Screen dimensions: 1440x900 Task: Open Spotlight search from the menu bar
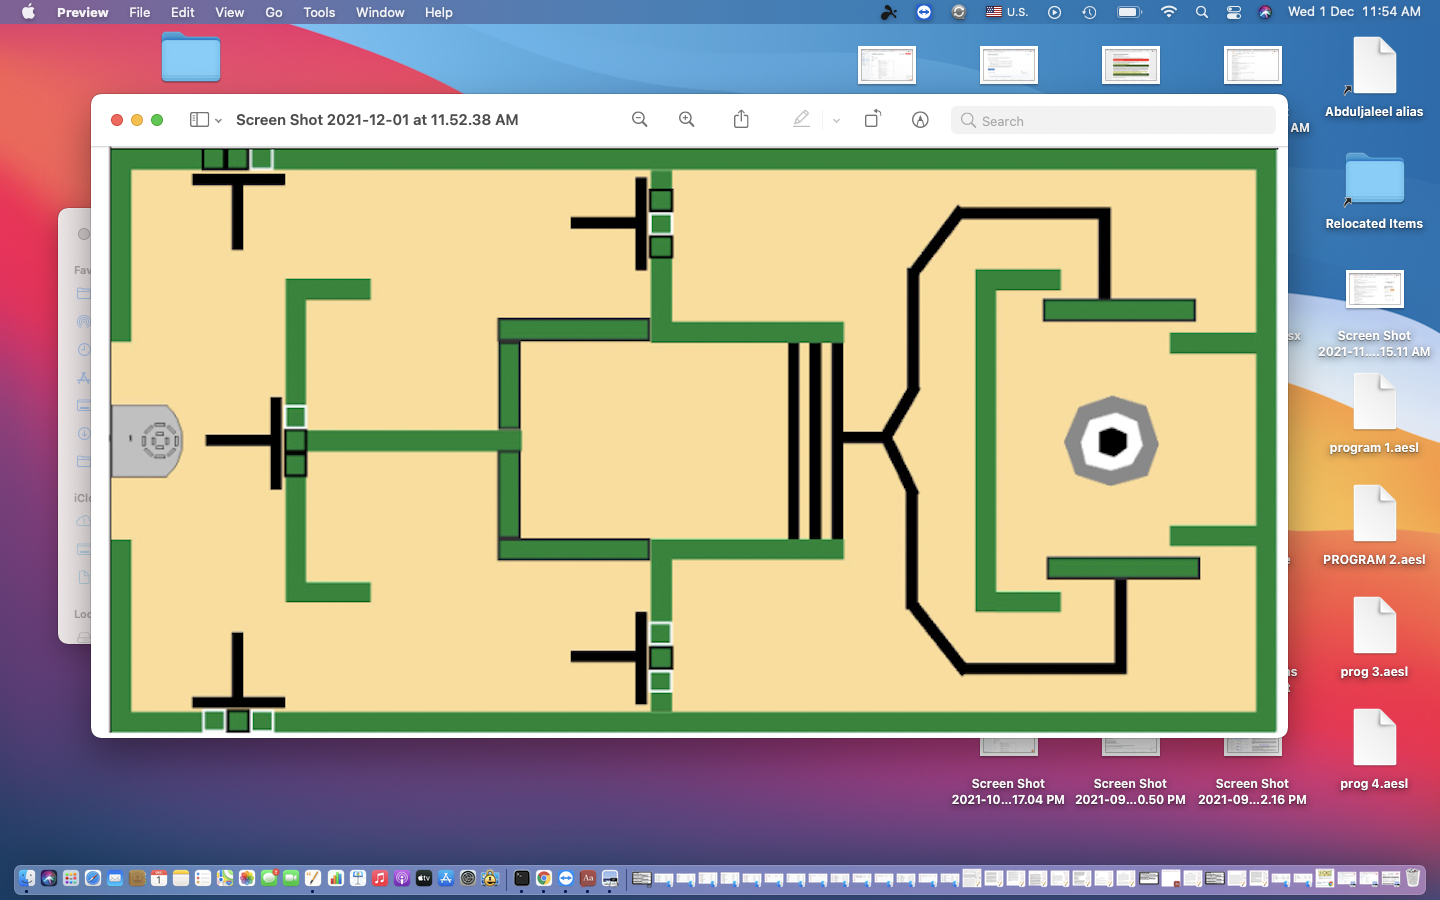1201,12
